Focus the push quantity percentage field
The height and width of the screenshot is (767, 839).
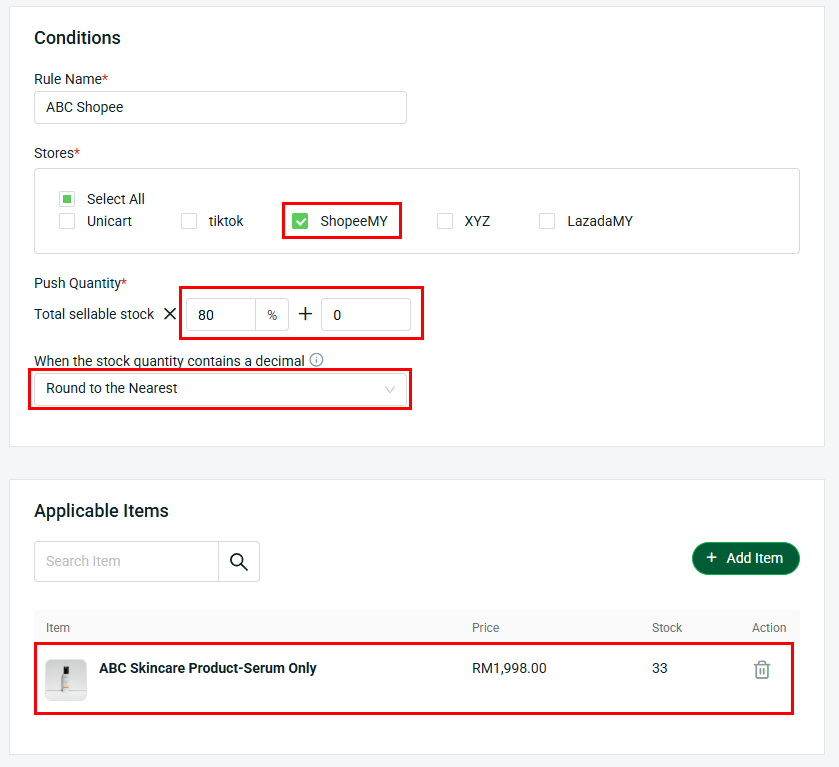221,315
